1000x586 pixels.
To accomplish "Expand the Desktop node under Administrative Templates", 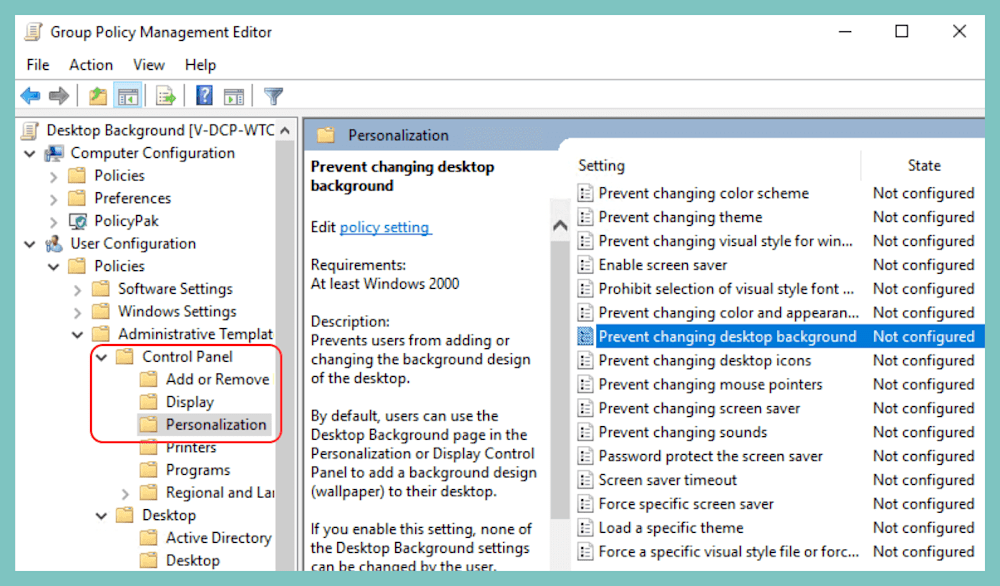I will click(x=101, y=514).
